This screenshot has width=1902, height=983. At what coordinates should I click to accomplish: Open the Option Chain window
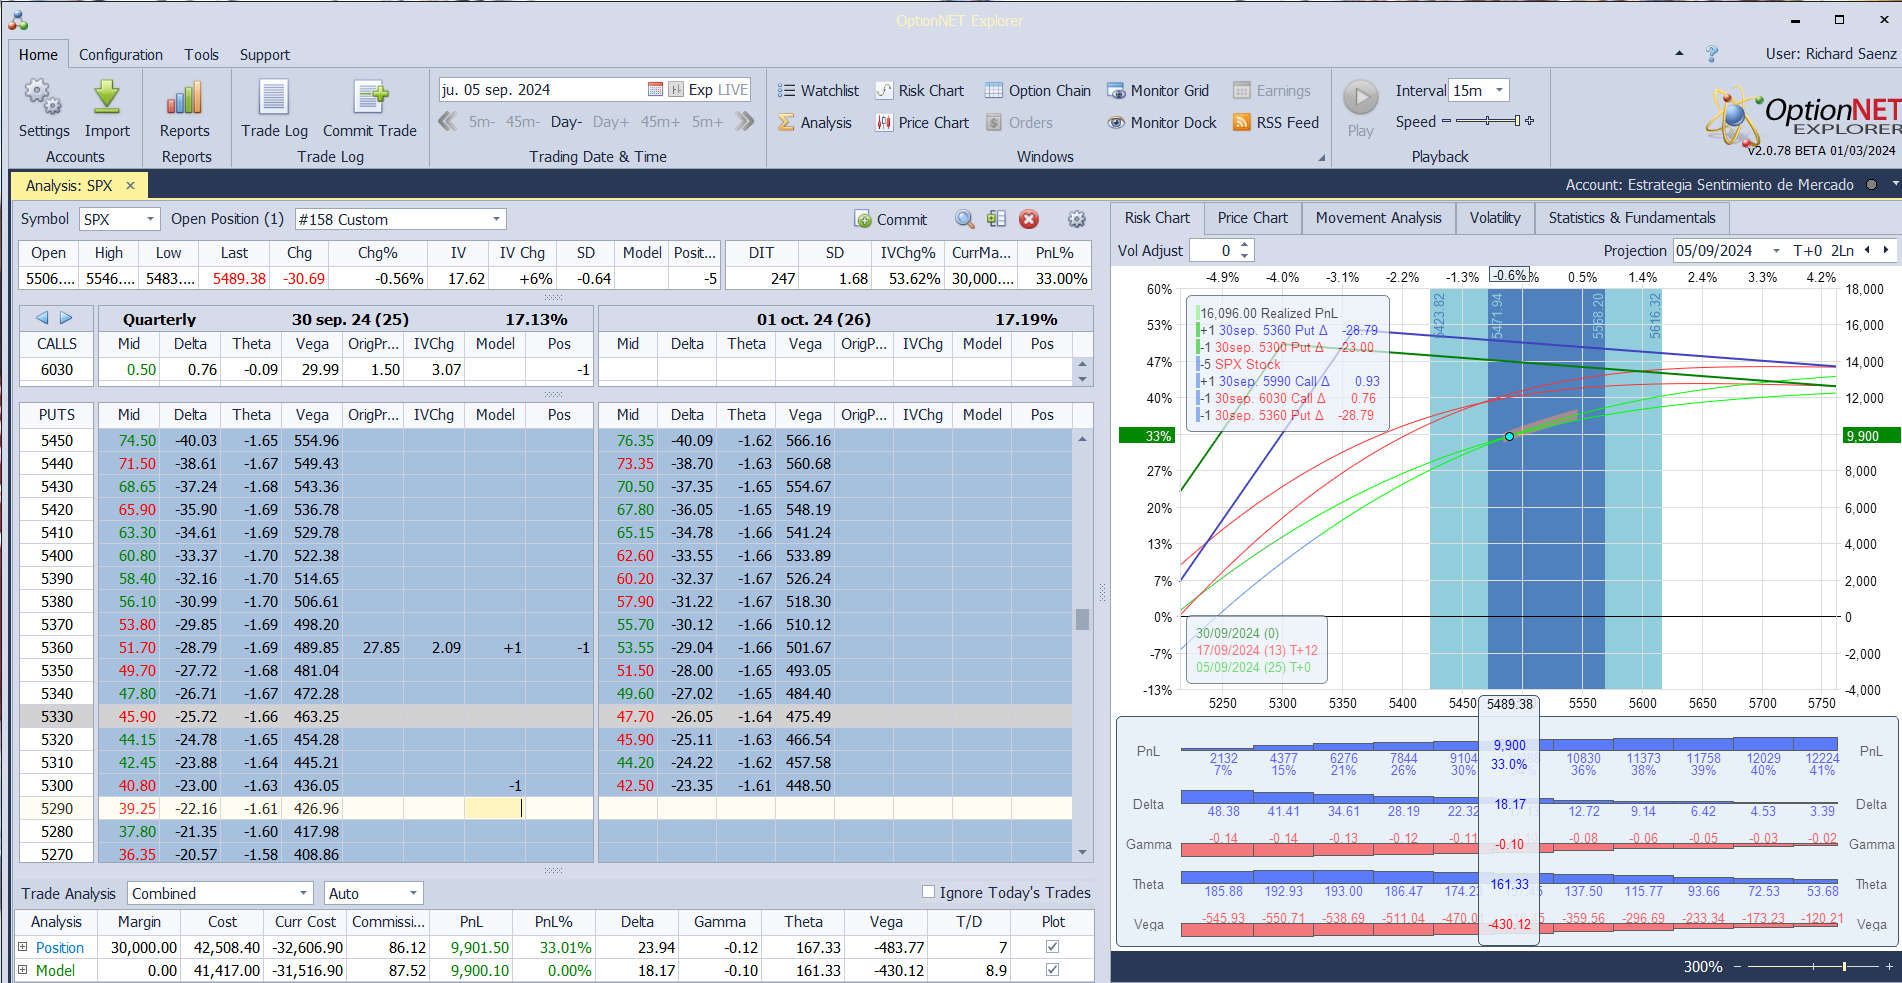point(1038,91)
